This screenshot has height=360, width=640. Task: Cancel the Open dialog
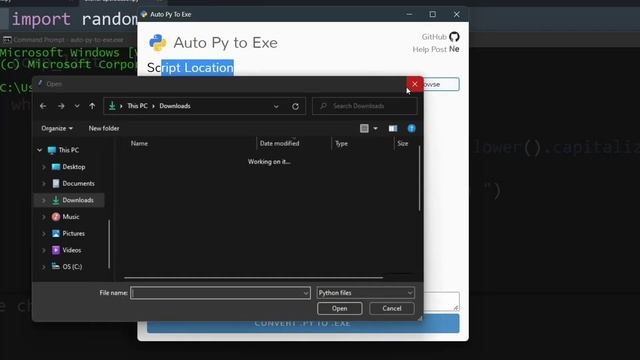(x=392, y=309)
